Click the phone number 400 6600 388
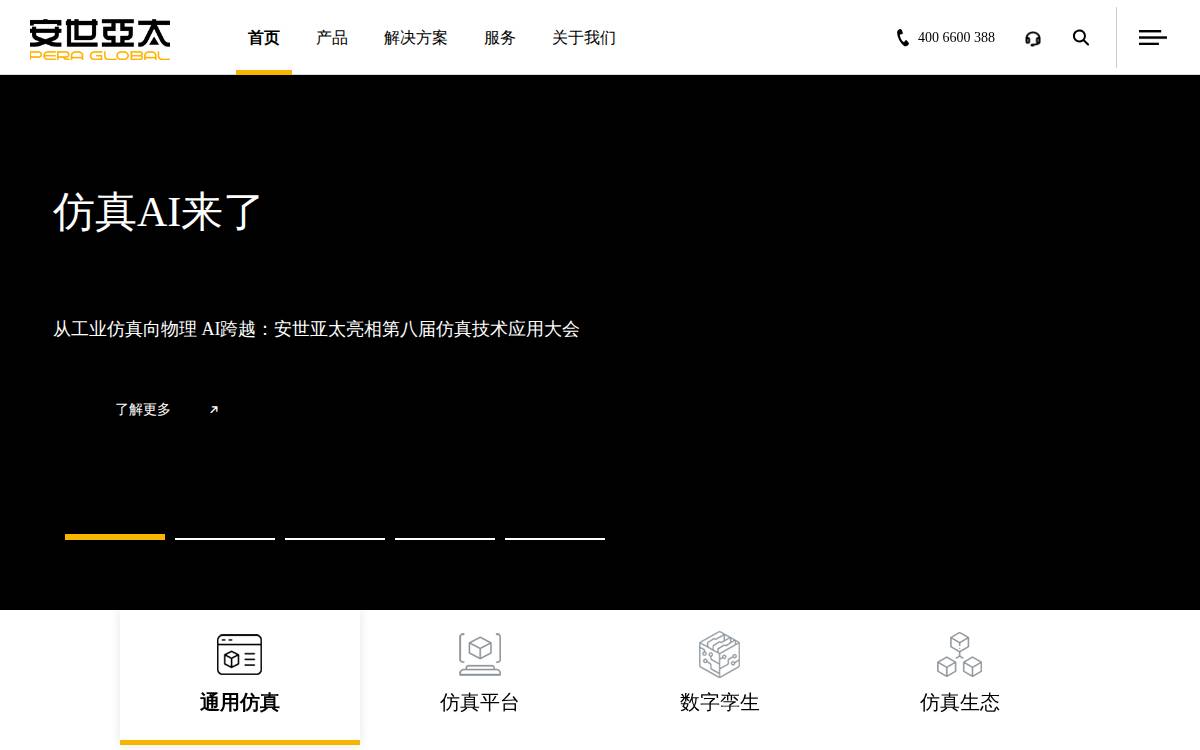 point(956,38)
